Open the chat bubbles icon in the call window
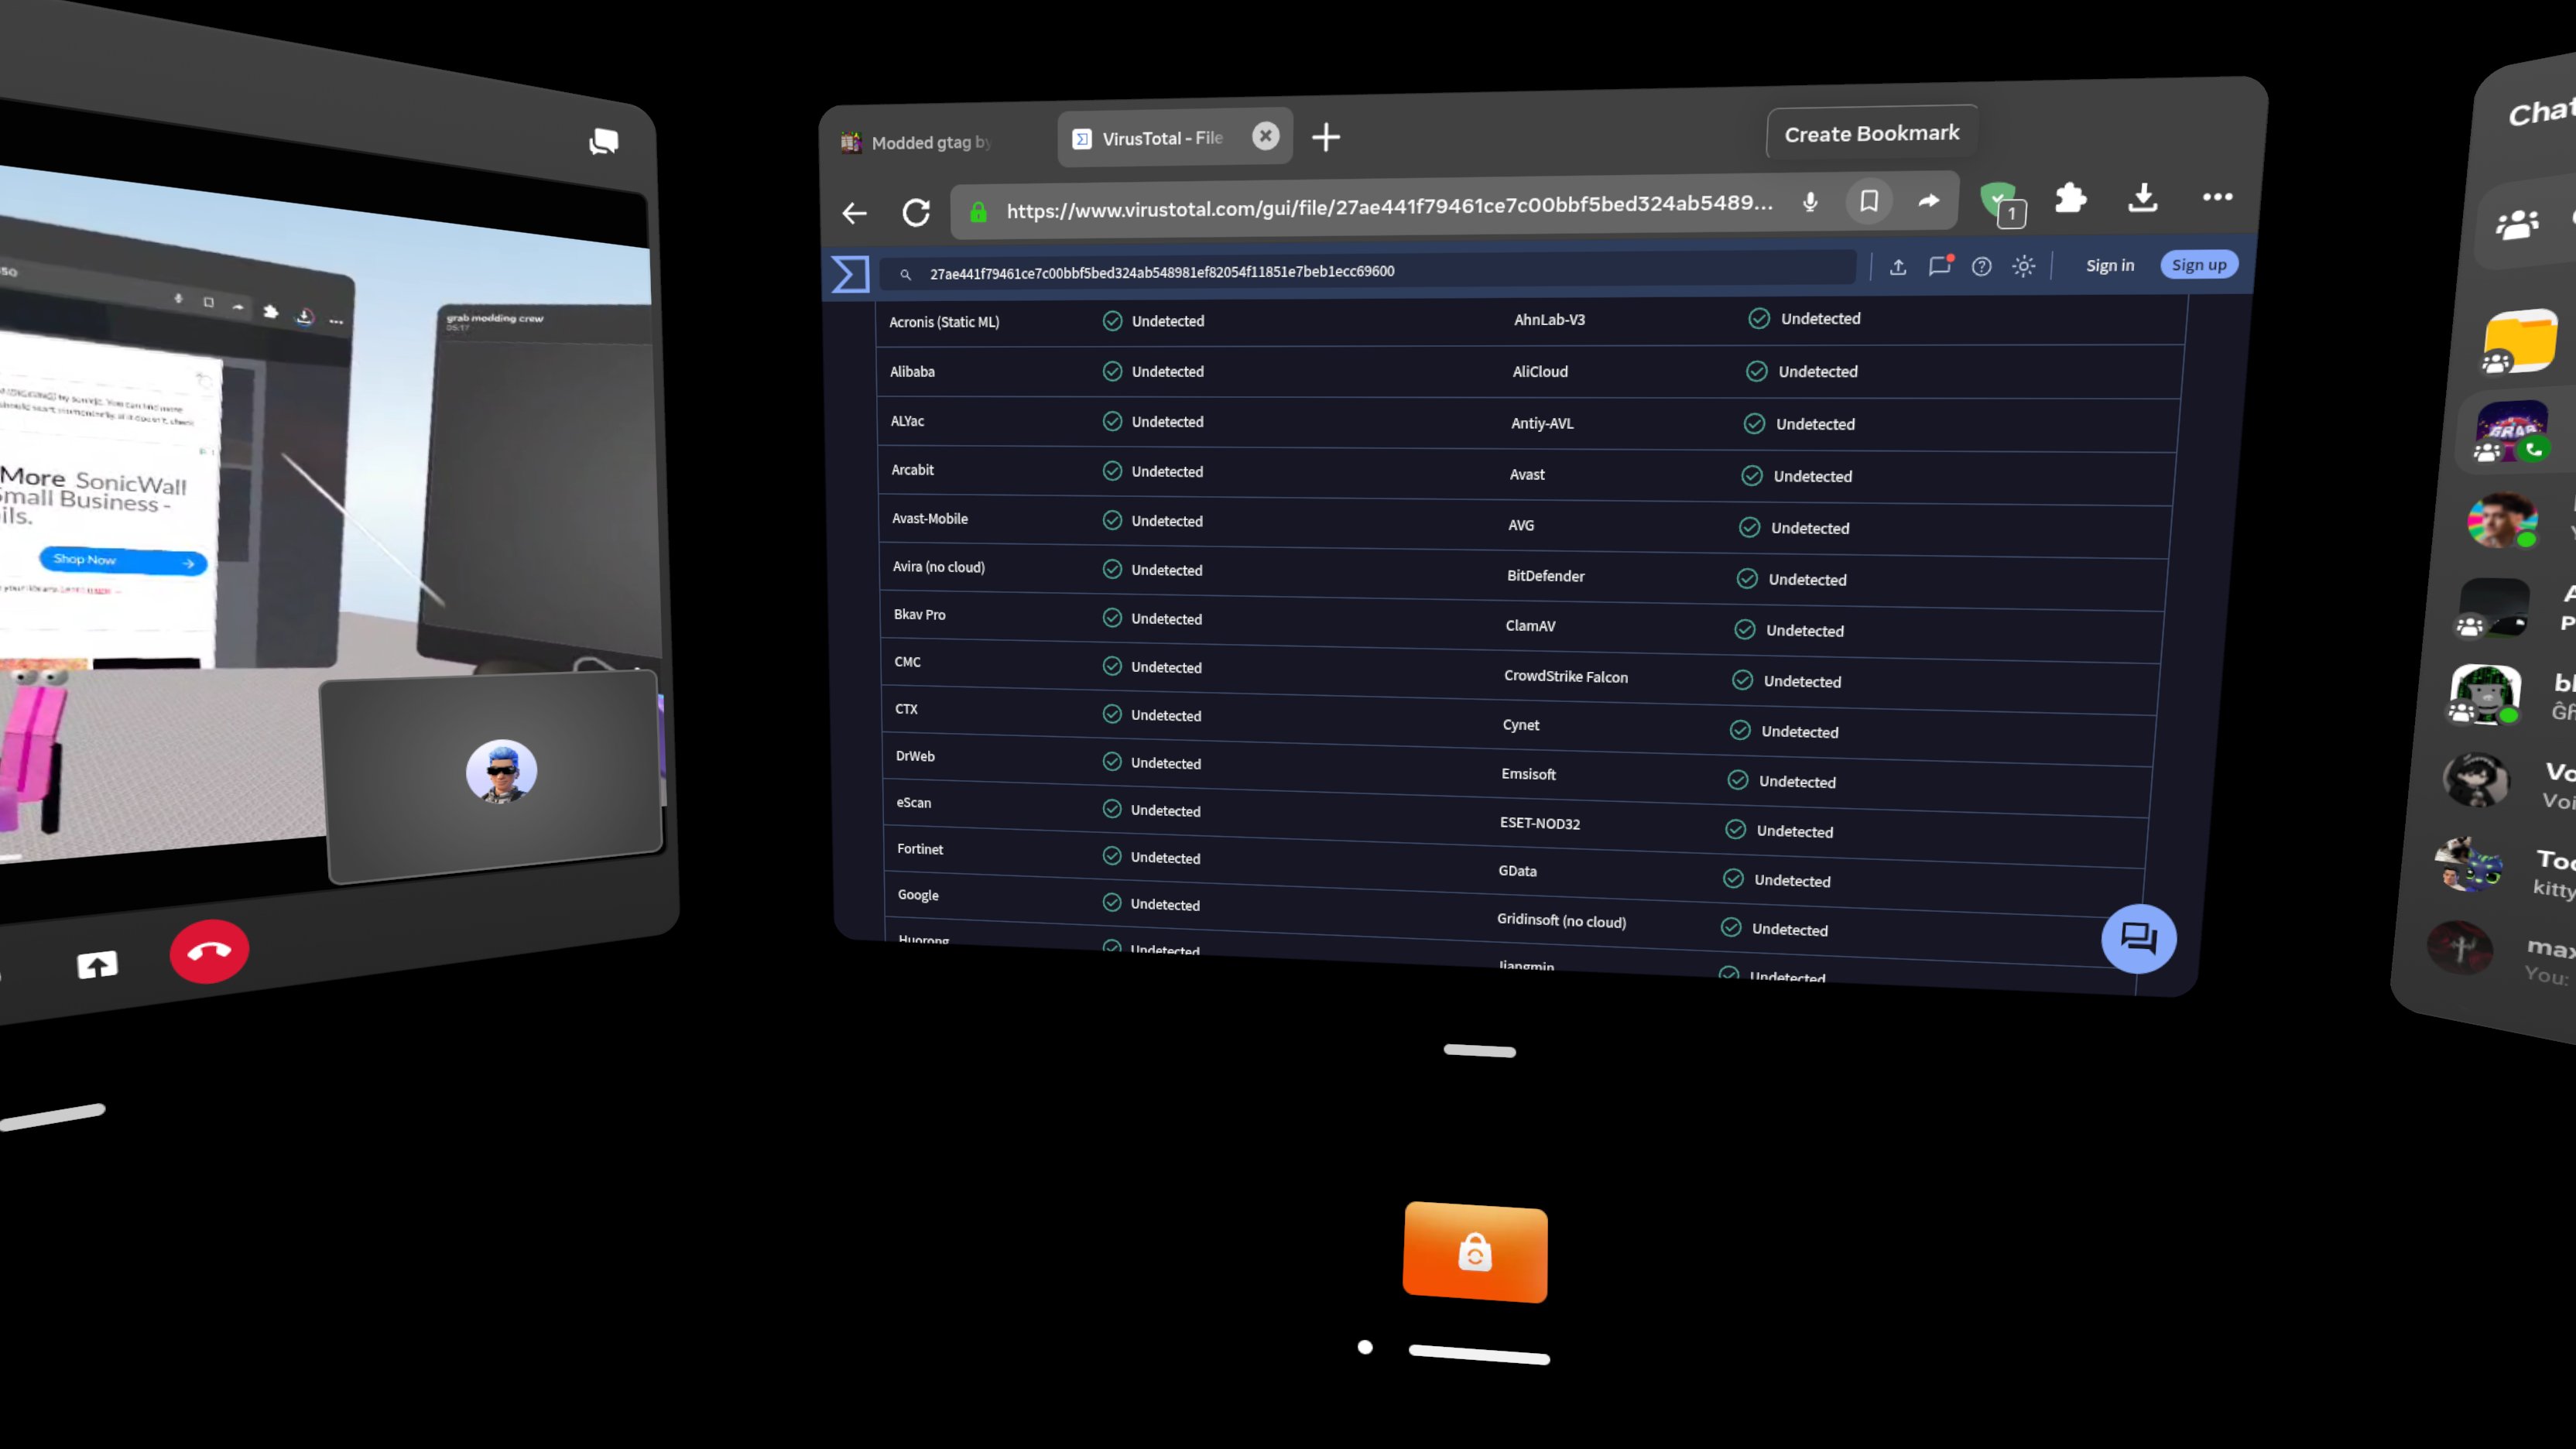Viewport: 2576px width, 1449px height. click(x=603, y=142)
